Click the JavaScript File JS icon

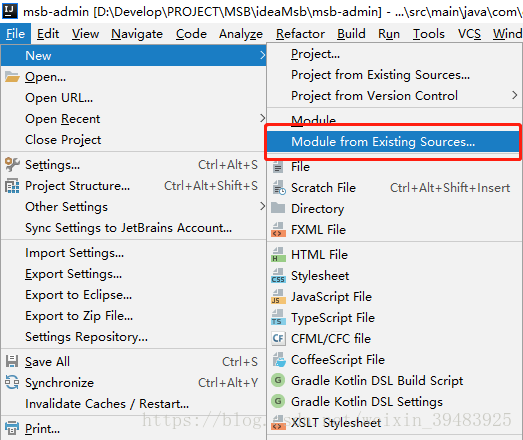click(279, 297)
